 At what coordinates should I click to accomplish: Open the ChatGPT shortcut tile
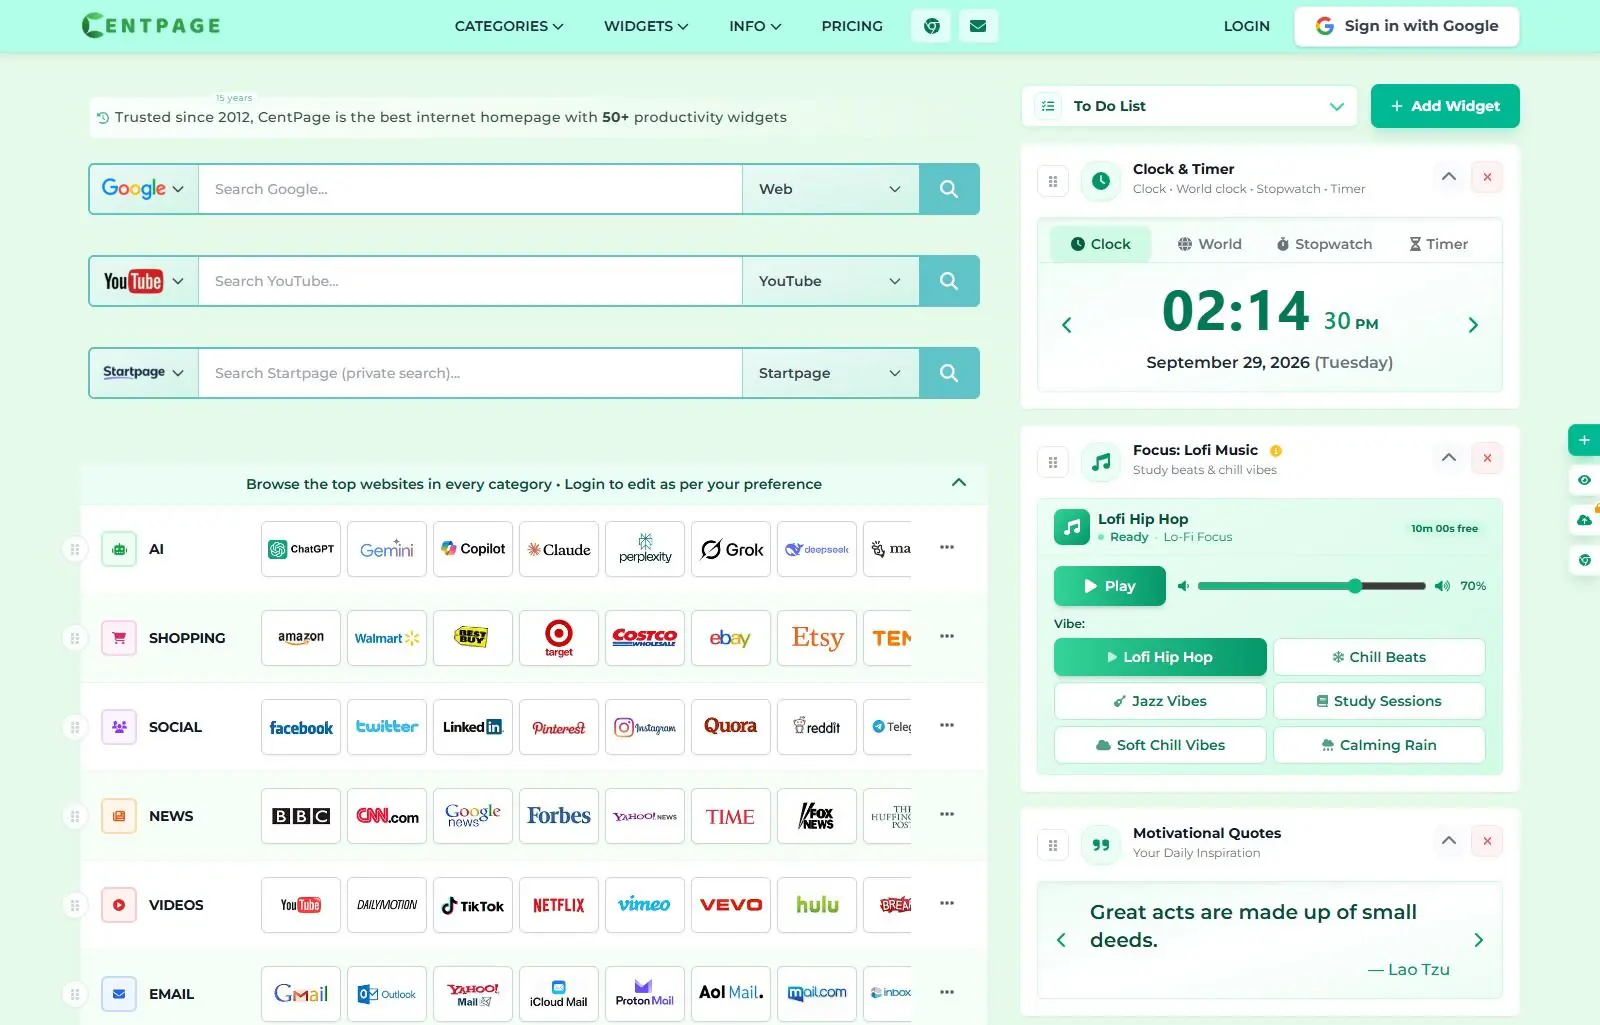pos(301,549)
